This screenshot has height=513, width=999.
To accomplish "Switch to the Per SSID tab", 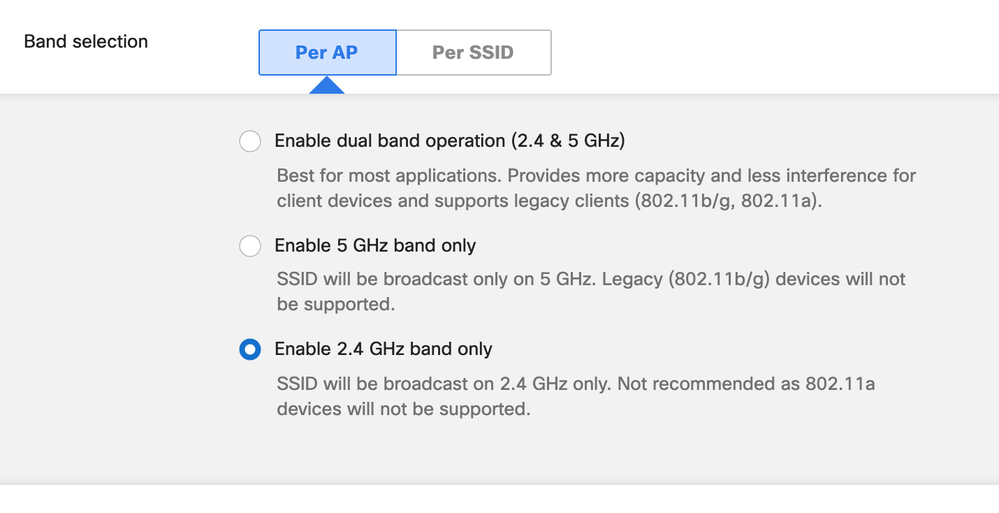I will pyautogui.click(x=473, y=52).
